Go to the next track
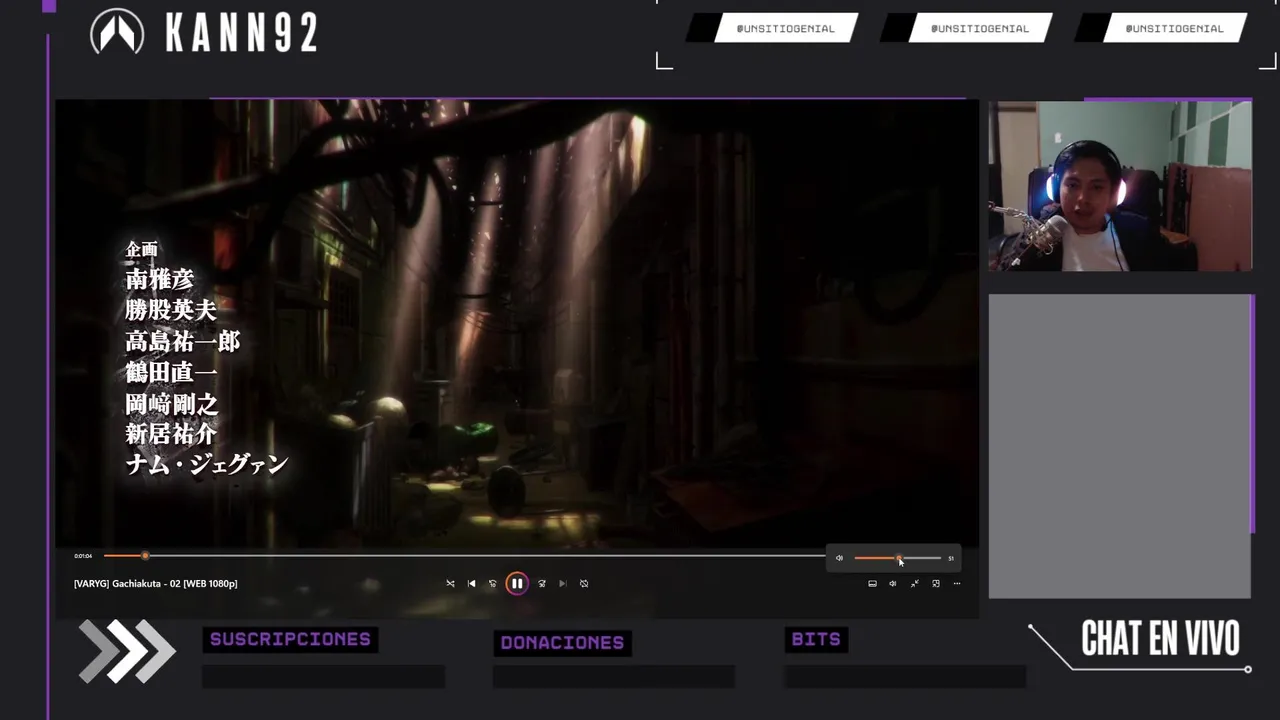Screen dimensions: 1280x720 coord(563,584)
